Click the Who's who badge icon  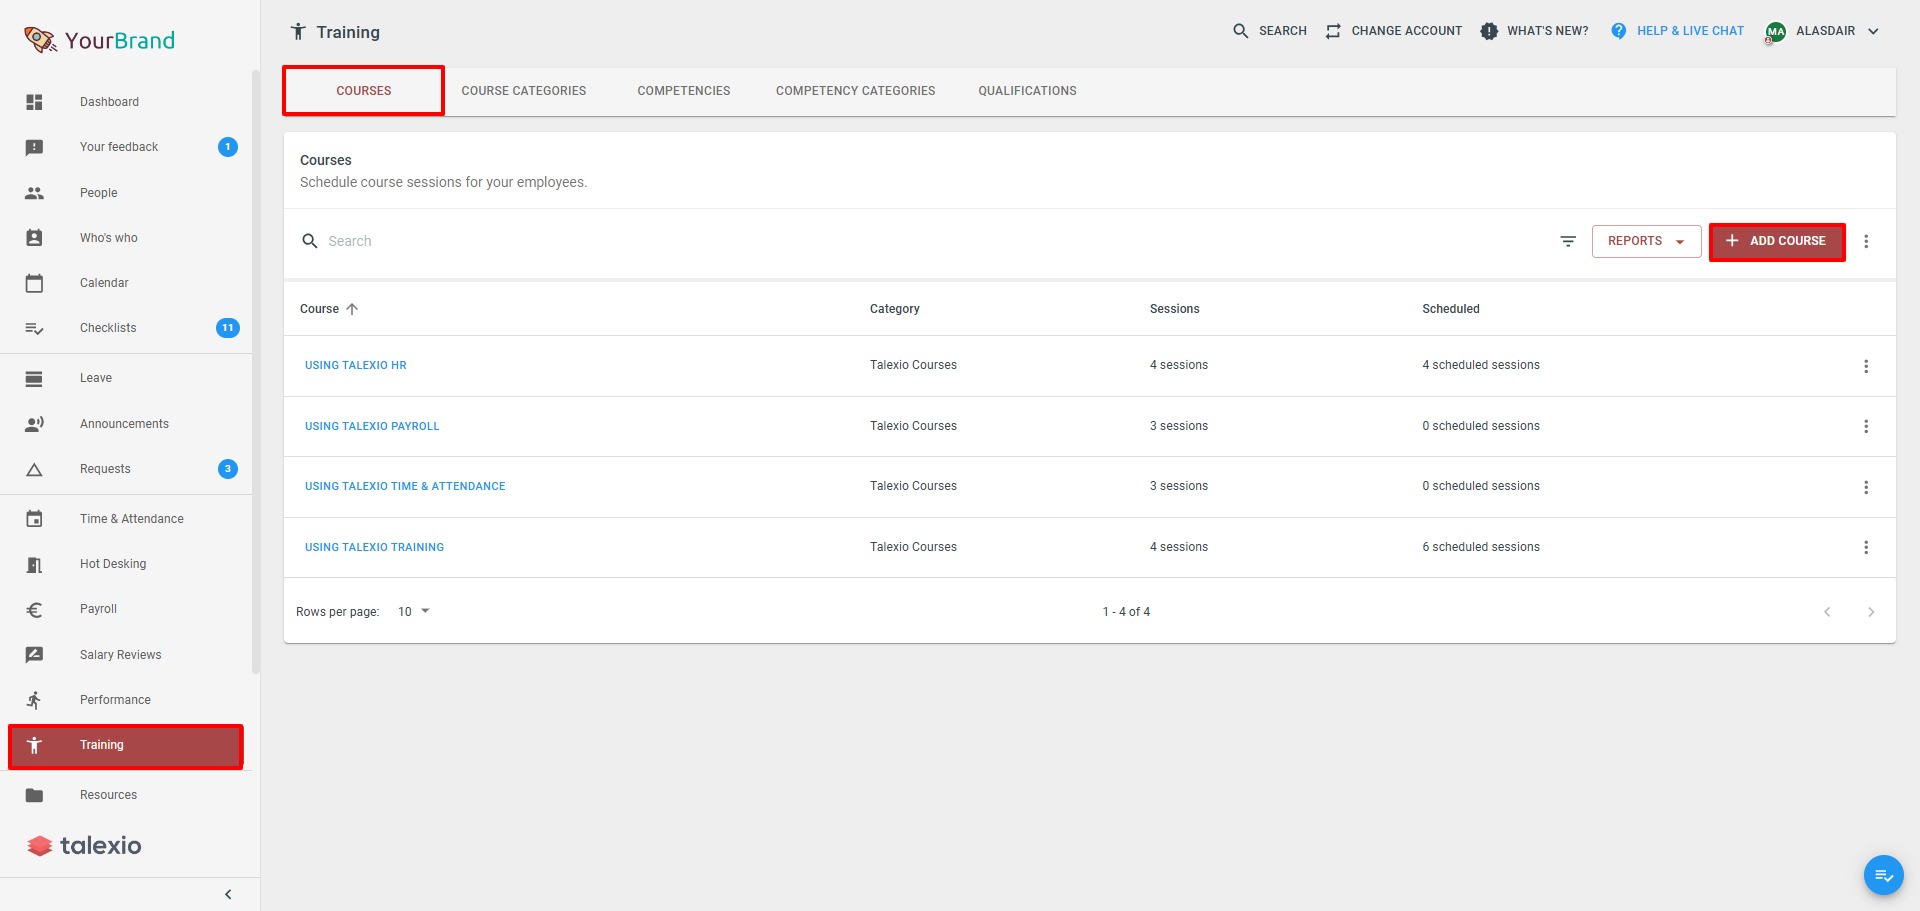[x=34, y=238]
